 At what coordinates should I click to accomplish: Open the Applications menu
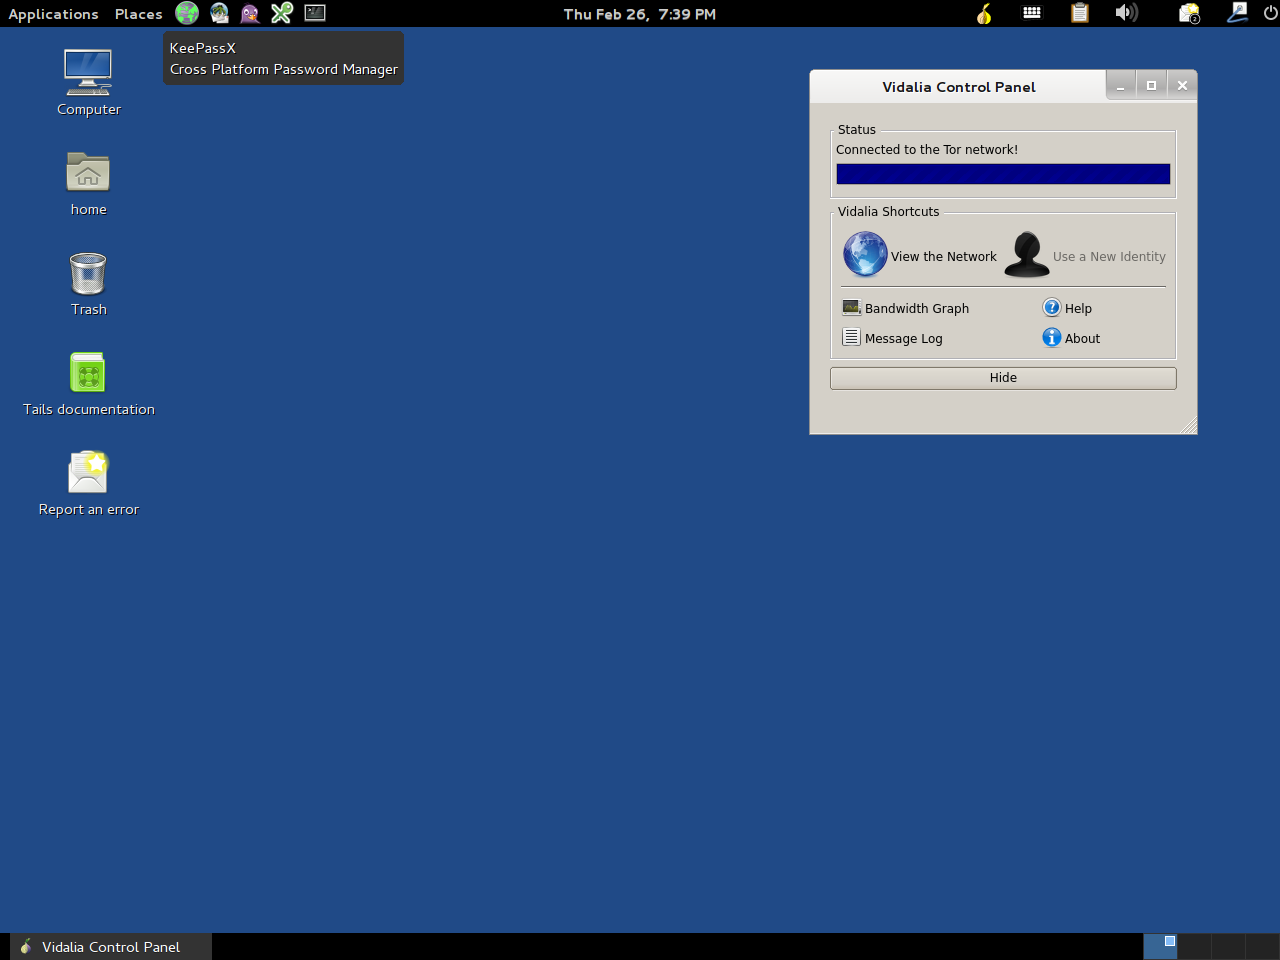(x=53, y=14)
